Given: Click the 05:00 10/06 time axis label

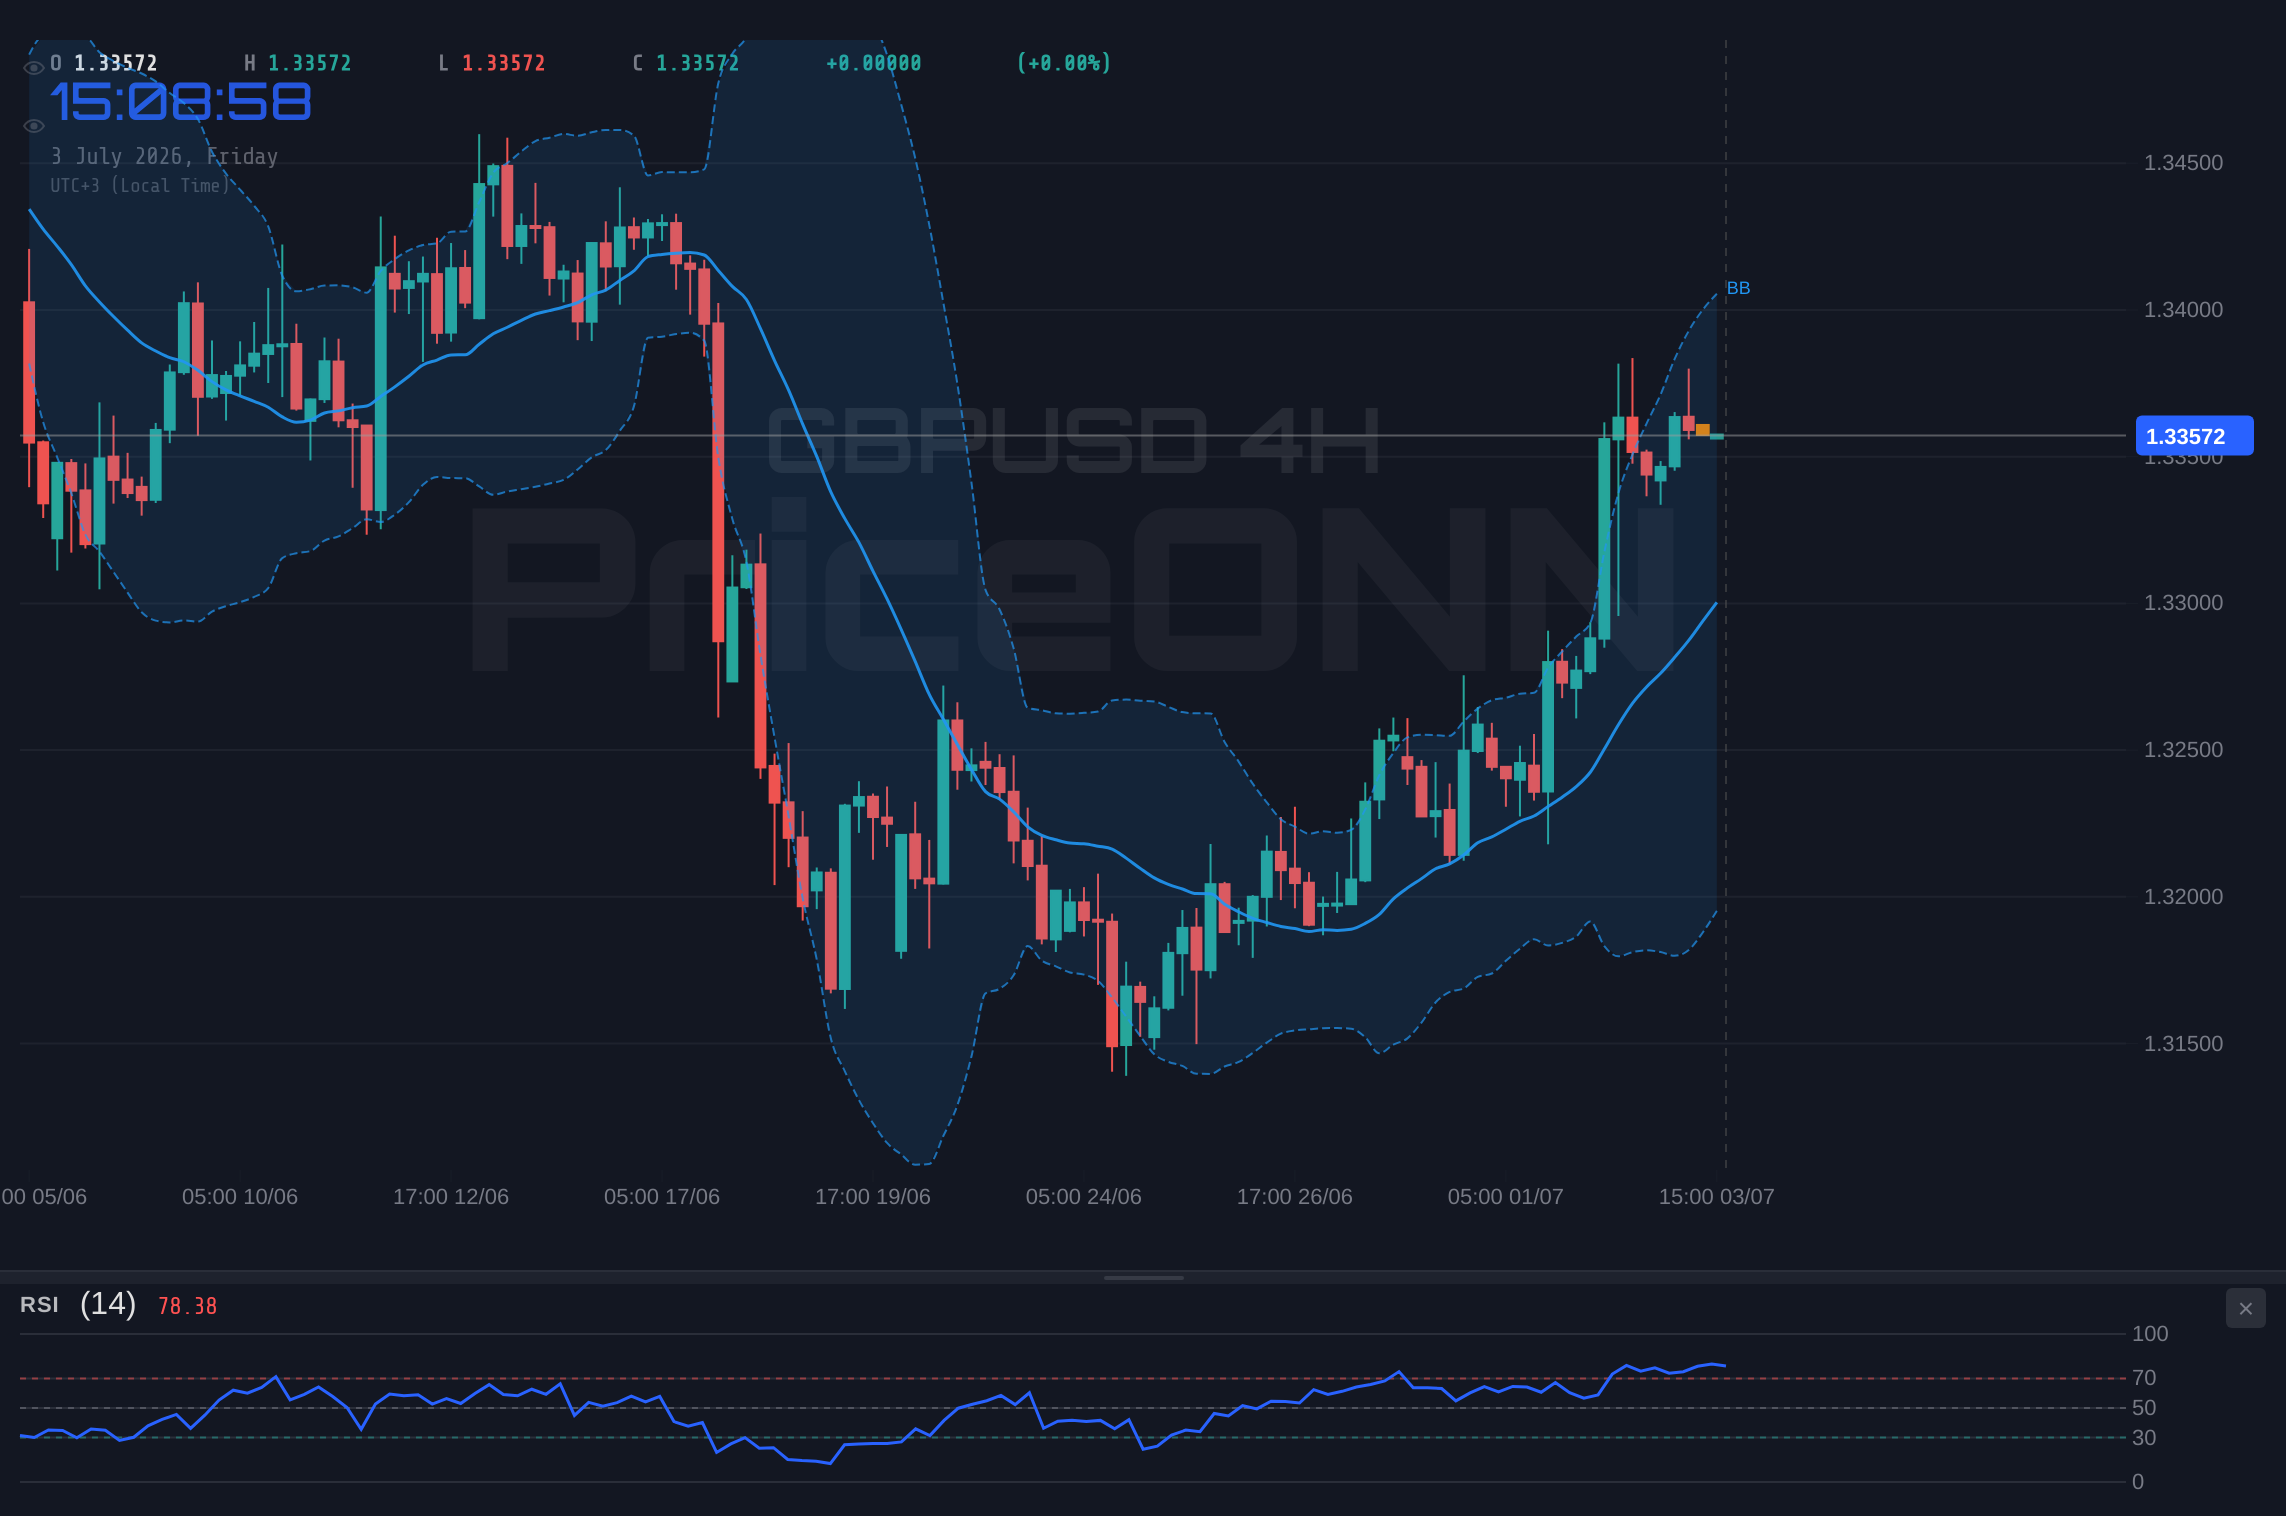Looking at the screenshot, I should (240, 1197).
